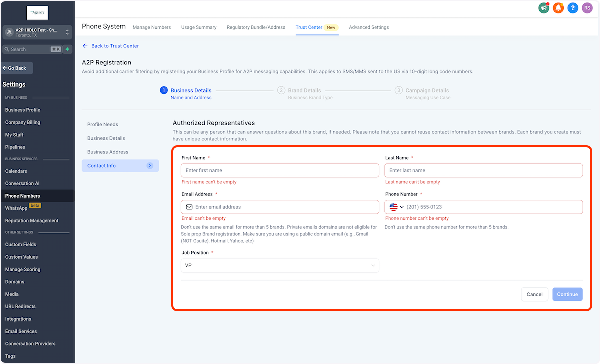Click the green quick-add icon beside Search

[x=68, y=49]
